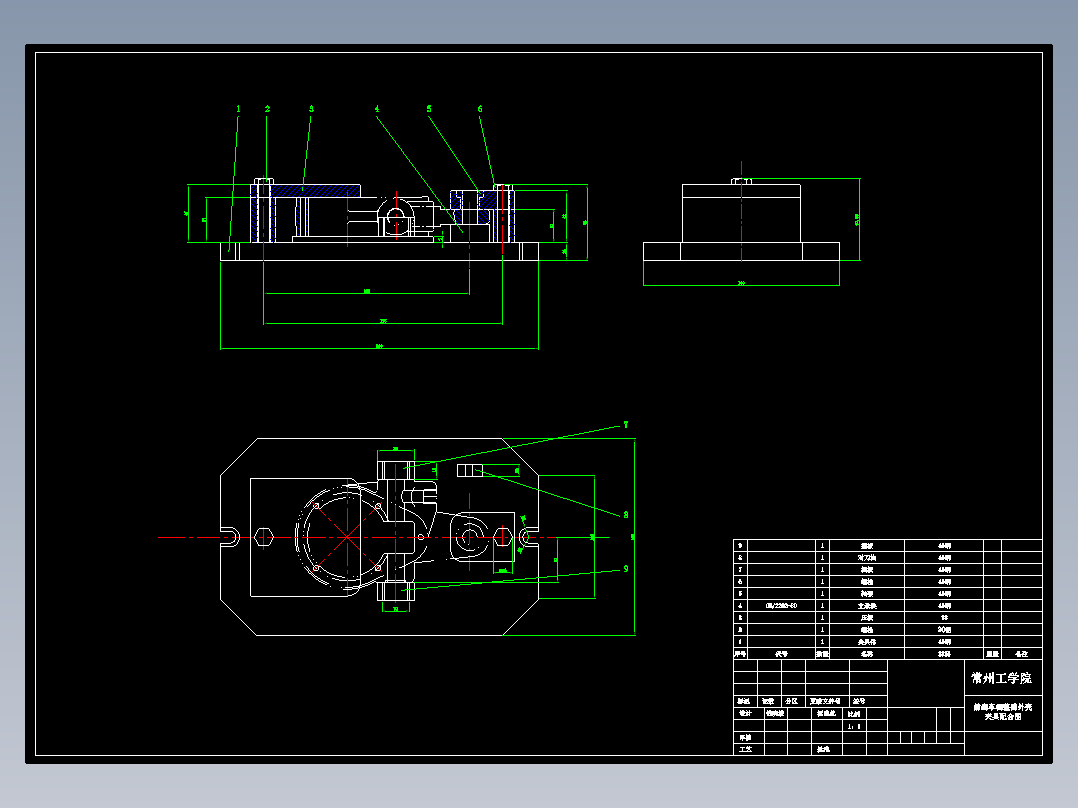This screenshot has height=808, width=1078.
Task: Select part callout number 8 label
Action: [626, 514]
